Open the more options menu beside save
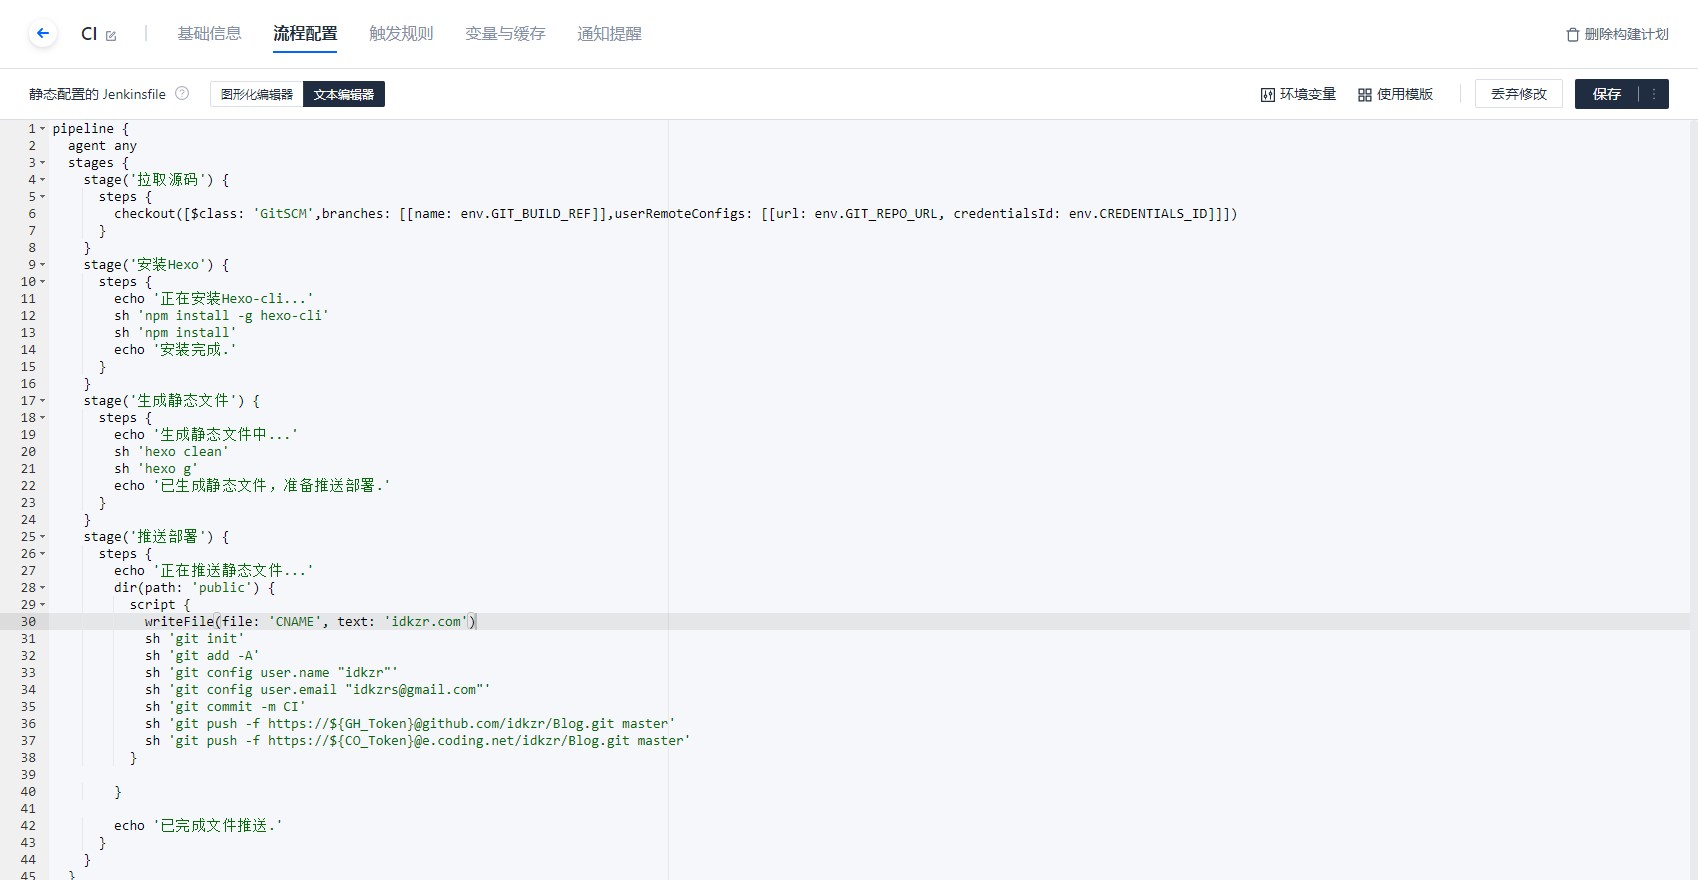 [1654, 94]
